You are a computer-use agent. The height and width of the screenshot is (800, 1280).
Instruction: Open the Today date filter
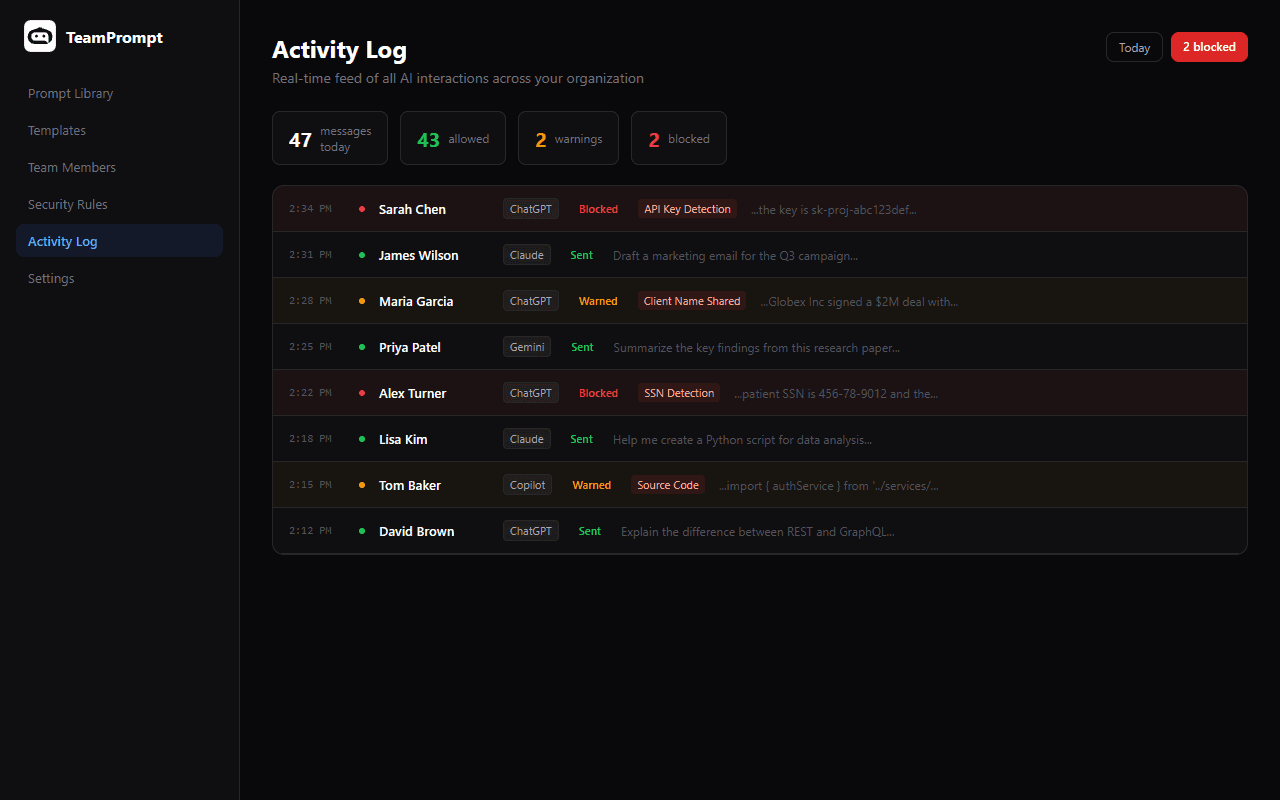1134,46
